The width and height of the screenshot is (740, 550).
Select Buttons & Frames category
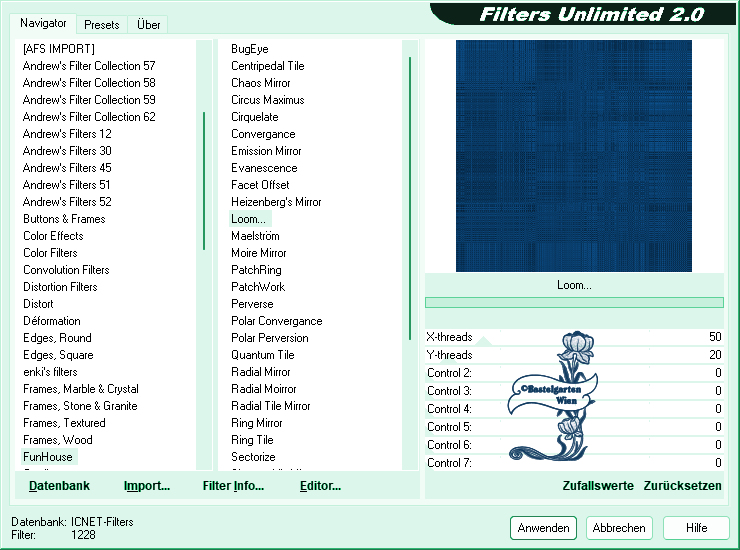click(64, 219)
